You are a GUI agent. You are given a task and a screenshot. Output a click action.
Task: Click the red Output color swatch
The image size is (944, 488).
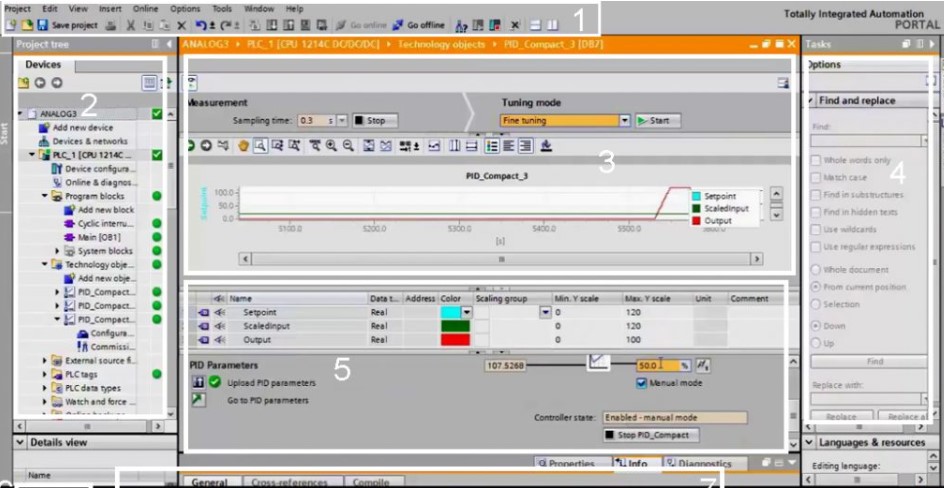tap(455, 340)
